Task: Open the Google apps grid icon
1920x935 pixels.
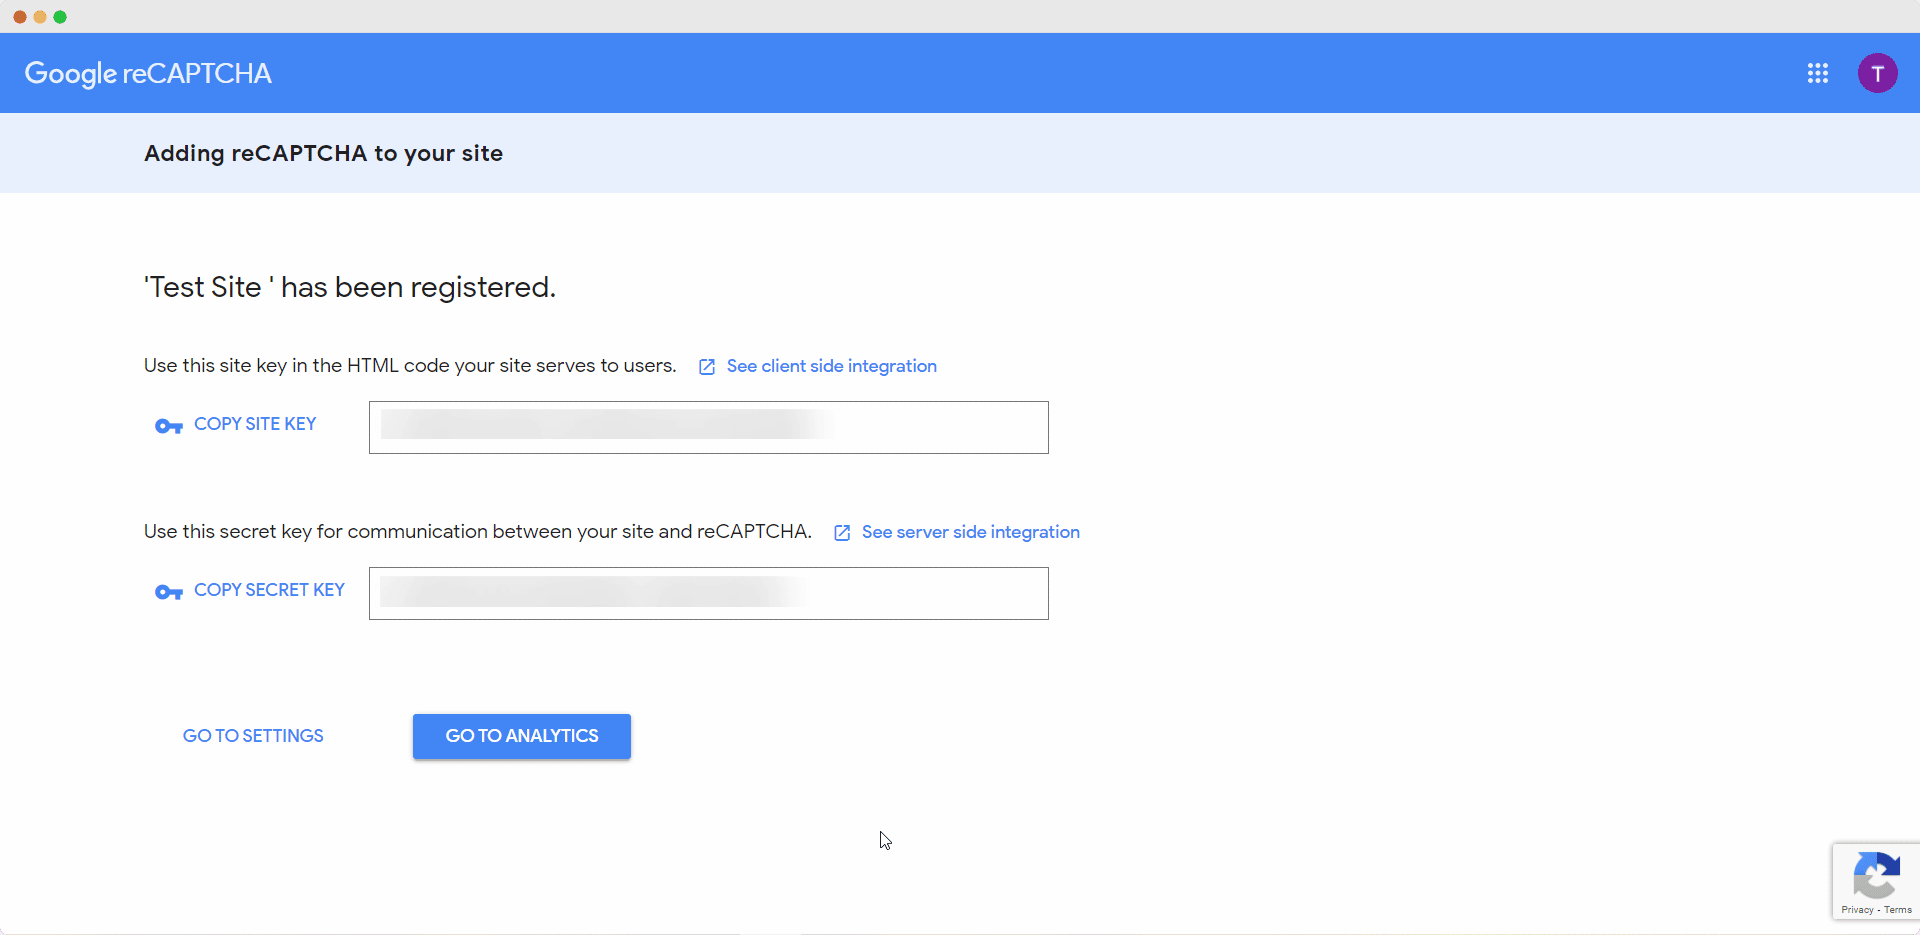Action: pyautogui.click(x=1817, y=73)
